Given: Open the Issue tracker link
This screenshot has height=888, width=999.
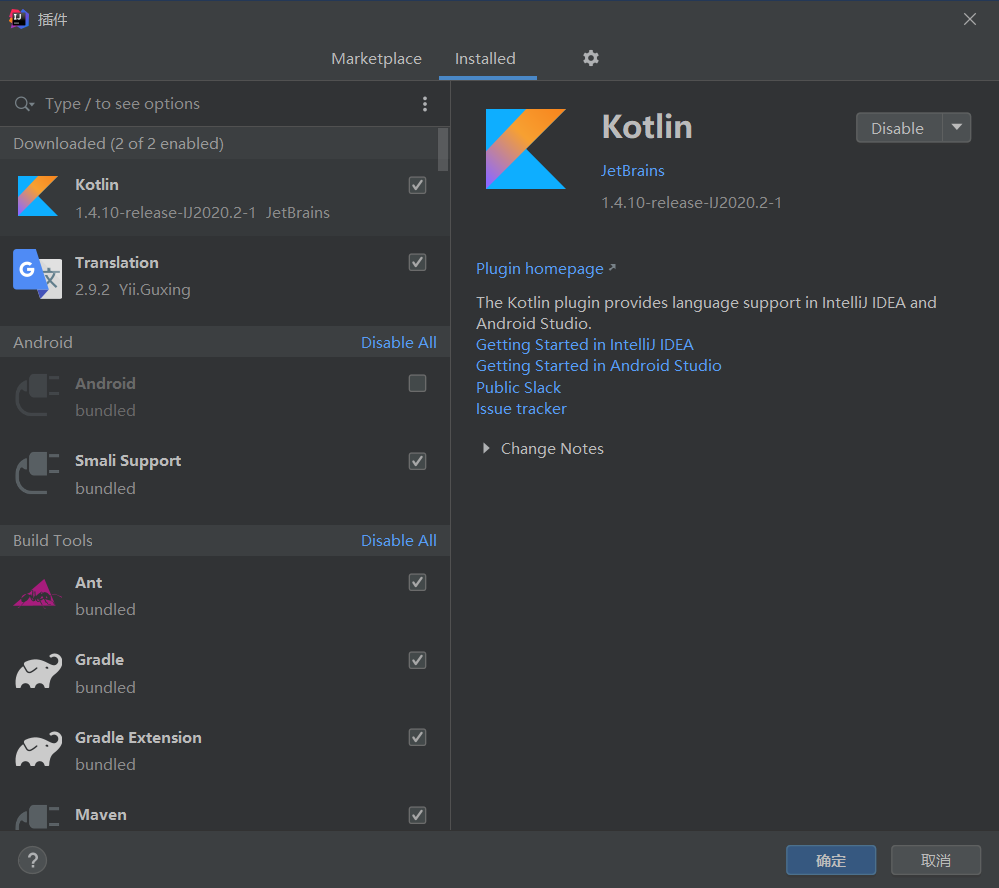Looking at the screenshot, I should (521, 409).
